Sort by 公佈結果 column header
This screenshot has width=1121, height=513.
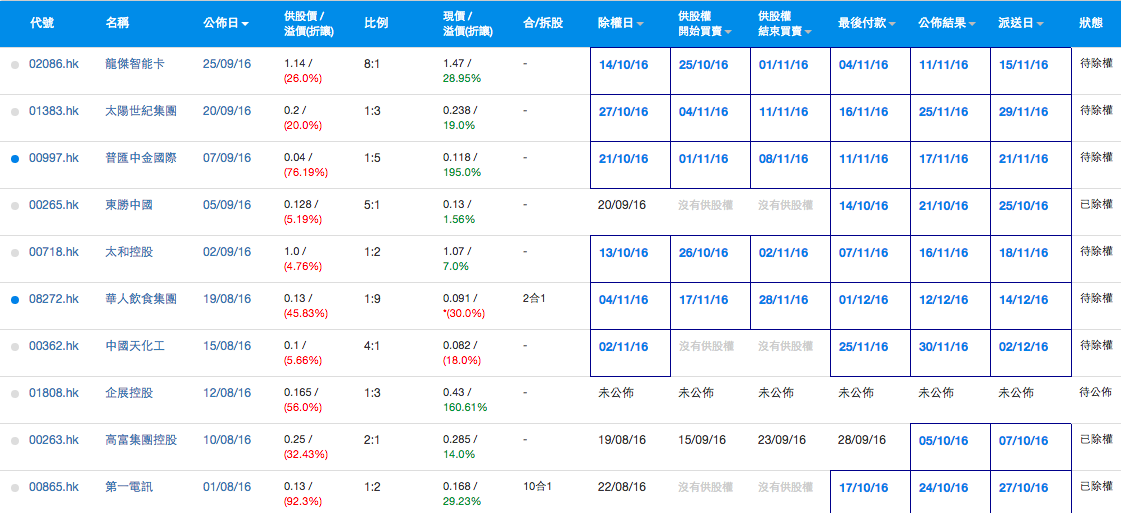pos(943,22)
